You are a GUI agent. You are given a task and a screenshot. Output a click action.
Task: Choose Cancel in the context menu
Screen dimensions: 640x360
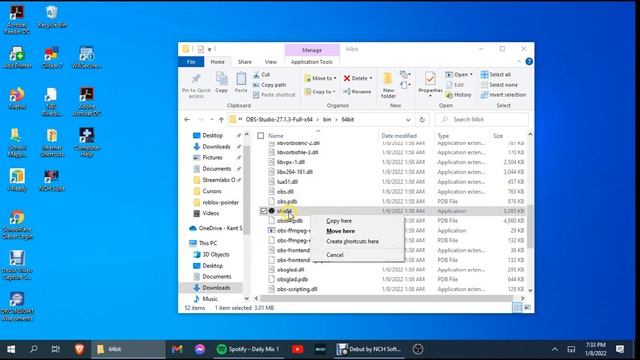335,255
